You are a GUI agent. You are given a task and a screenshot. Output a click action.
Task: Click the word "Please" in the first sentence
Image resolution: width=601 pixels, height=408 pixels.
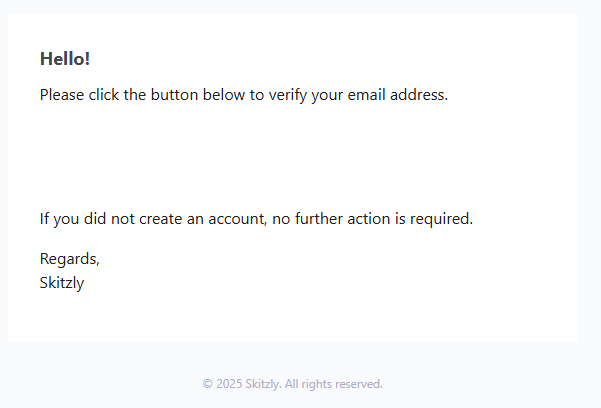(62, 96)
